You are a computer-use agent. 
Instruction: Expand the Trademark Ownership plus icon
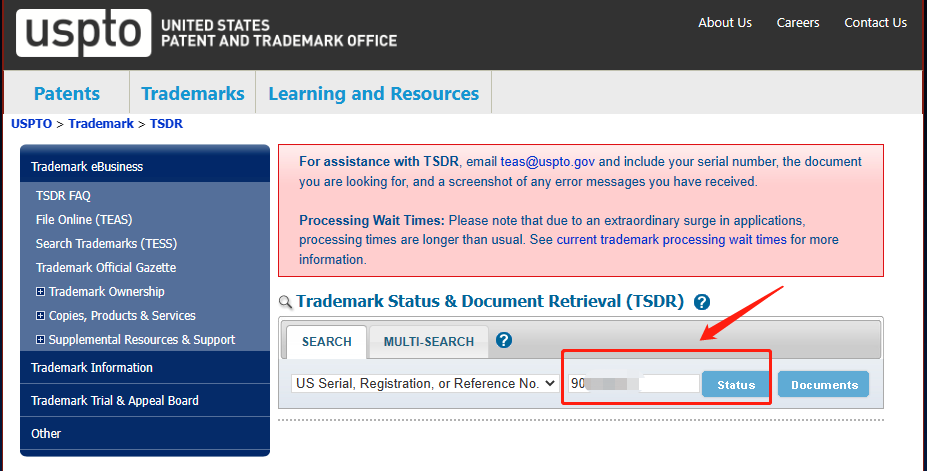[41, 292]
